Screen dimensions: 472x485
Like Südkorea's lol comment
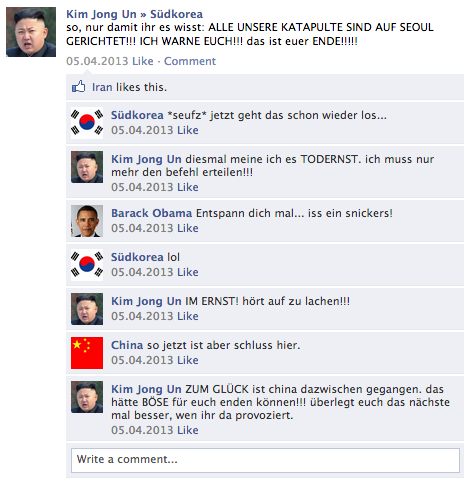point(188,272)
